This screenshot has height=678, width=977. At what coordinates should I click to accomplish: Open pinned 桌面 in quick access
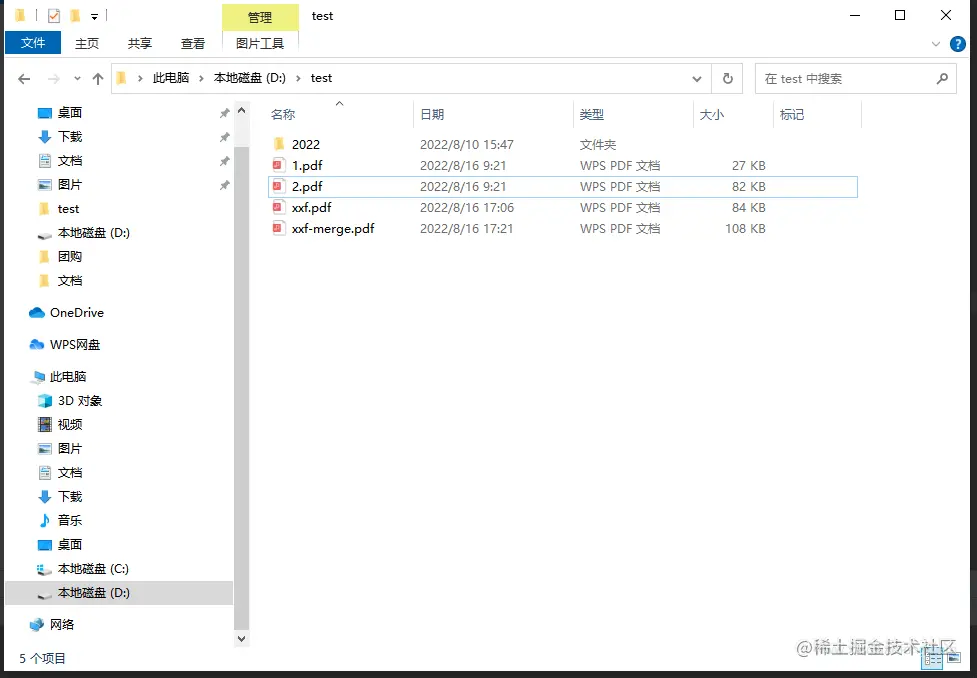tap(70, 113)
